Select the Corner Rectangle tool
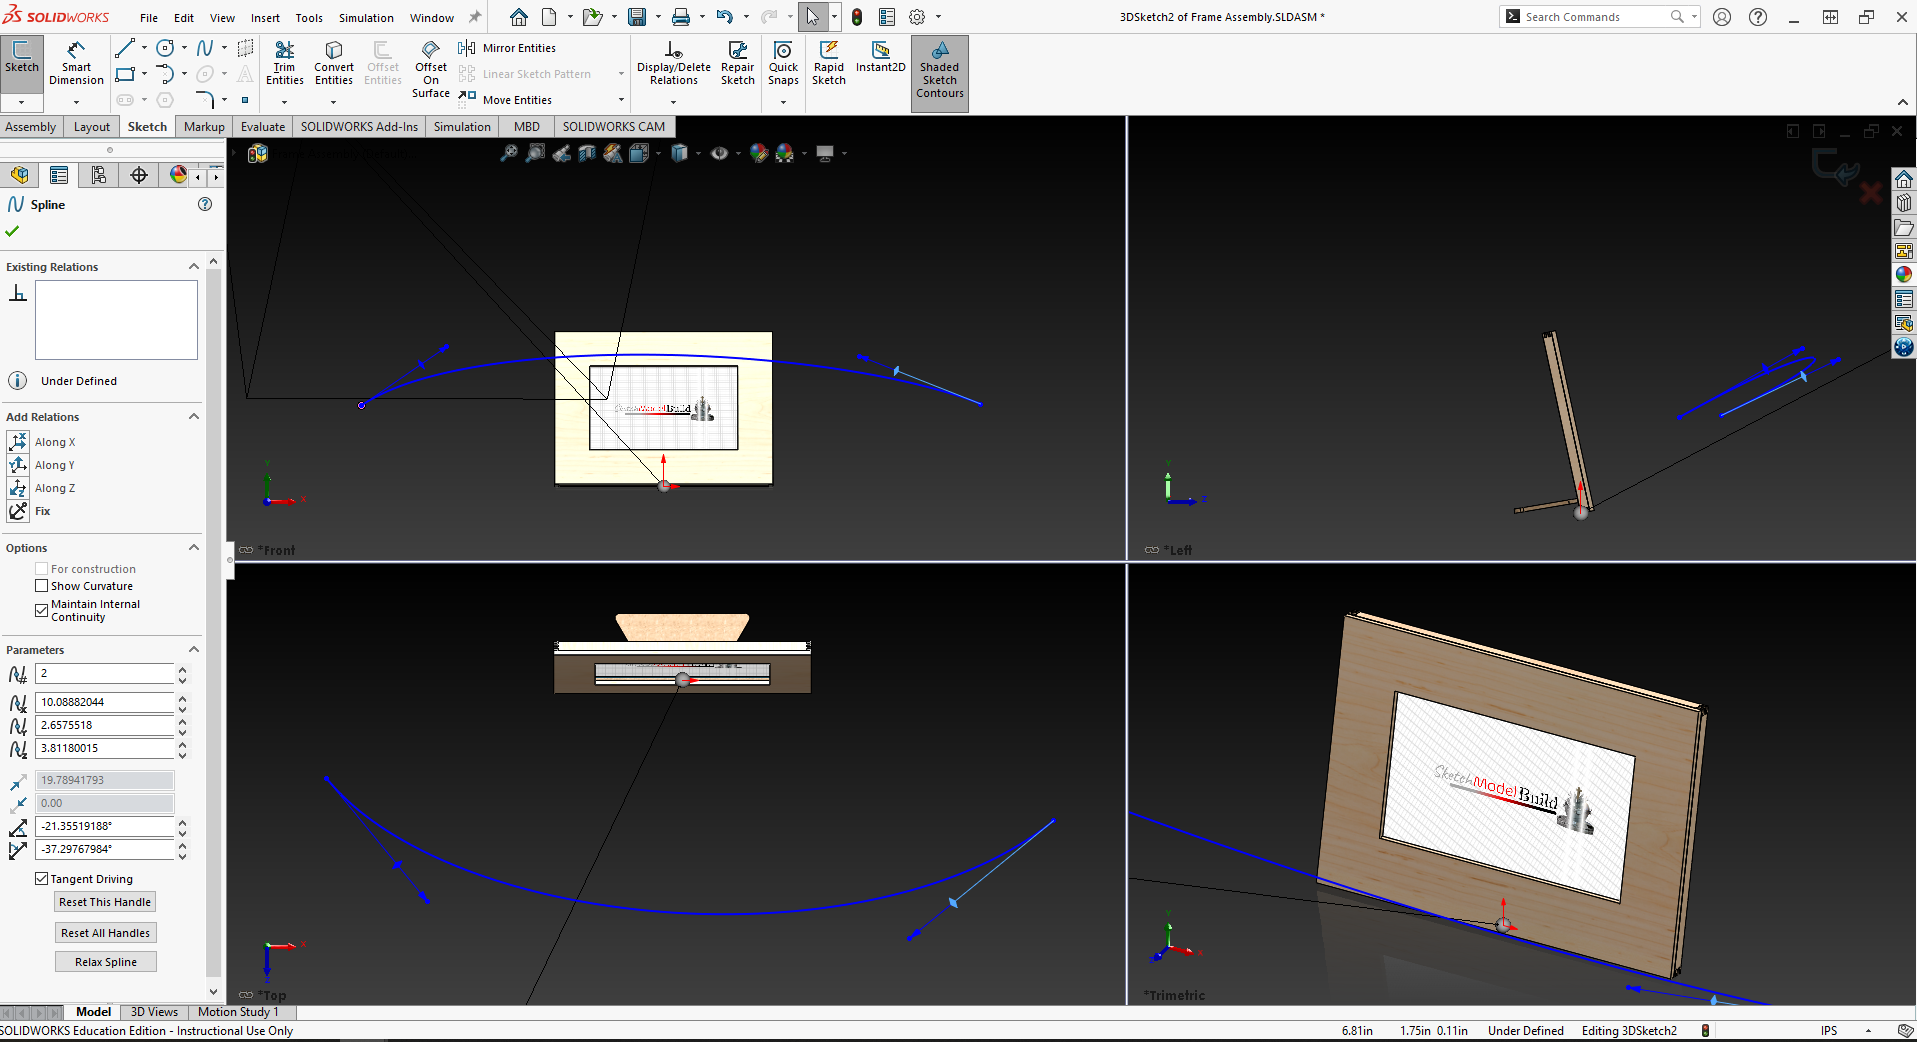 coord(125,74)
